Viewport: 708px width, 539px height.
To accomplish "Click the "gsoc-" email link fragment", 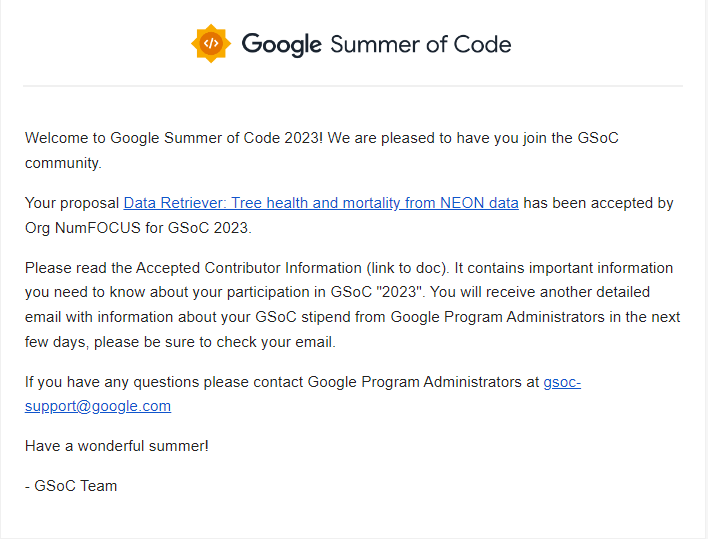I will click(562, 382).
